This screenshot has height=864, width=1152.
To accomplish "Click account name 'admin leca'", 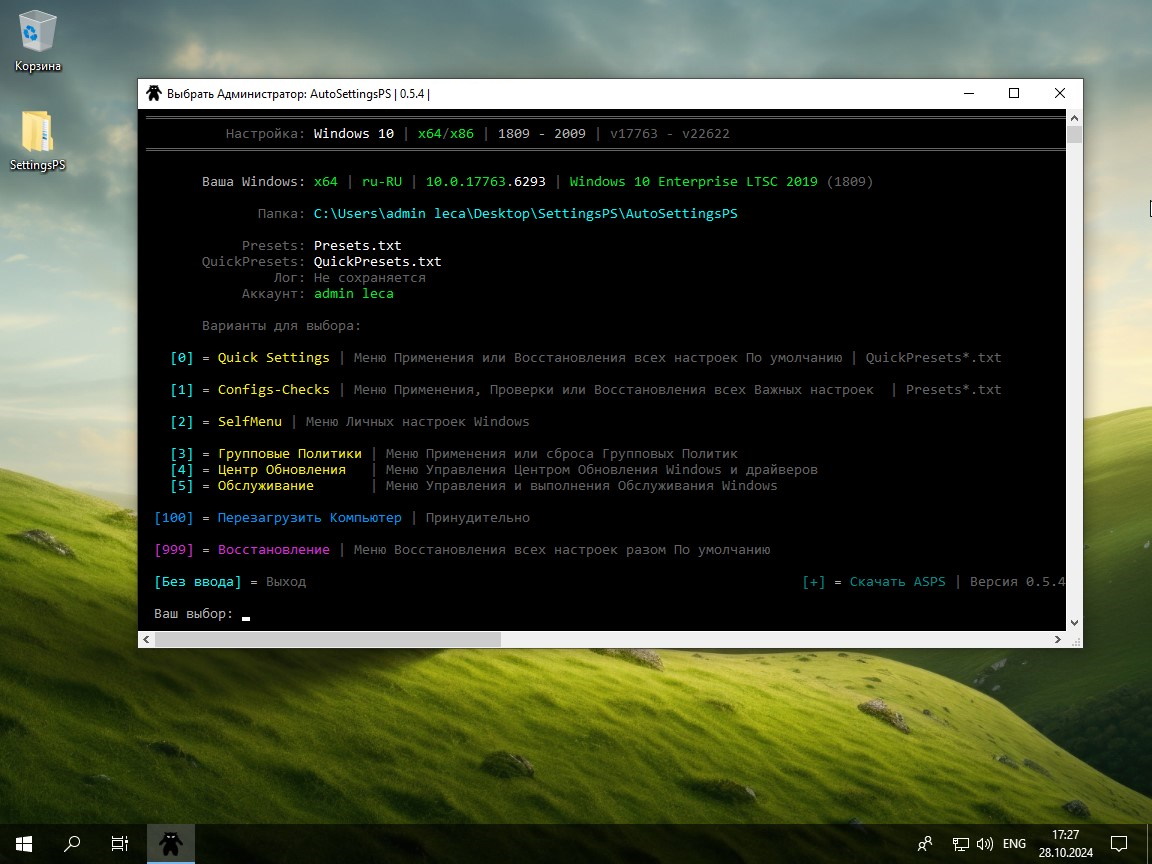I will tap(353, 293).
